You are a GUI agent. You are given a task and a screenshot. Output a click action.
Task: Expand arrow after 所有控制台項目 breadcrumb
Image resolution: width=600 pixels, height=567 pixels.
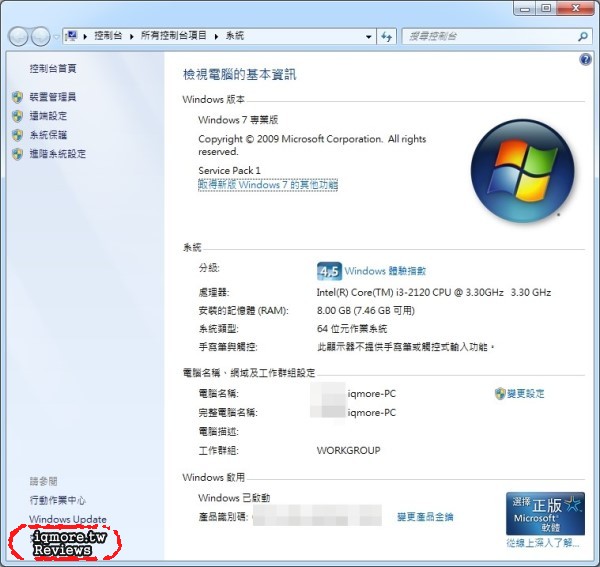[x=216, y=36]
